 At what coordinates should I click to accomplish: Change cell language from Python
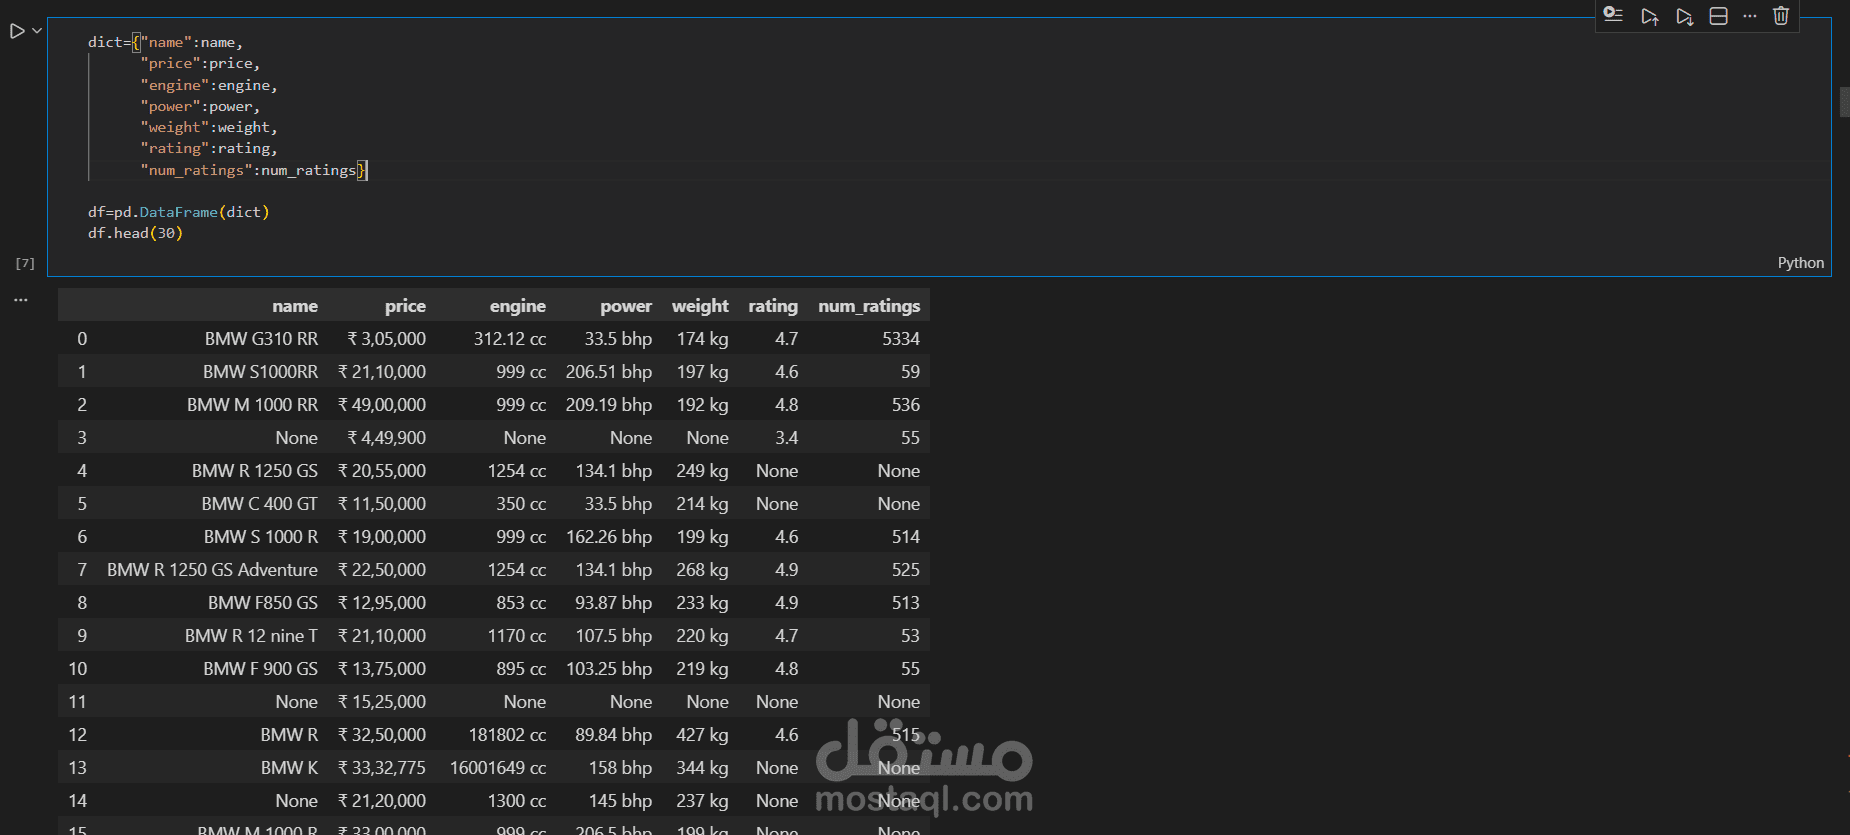[1800, 263]
